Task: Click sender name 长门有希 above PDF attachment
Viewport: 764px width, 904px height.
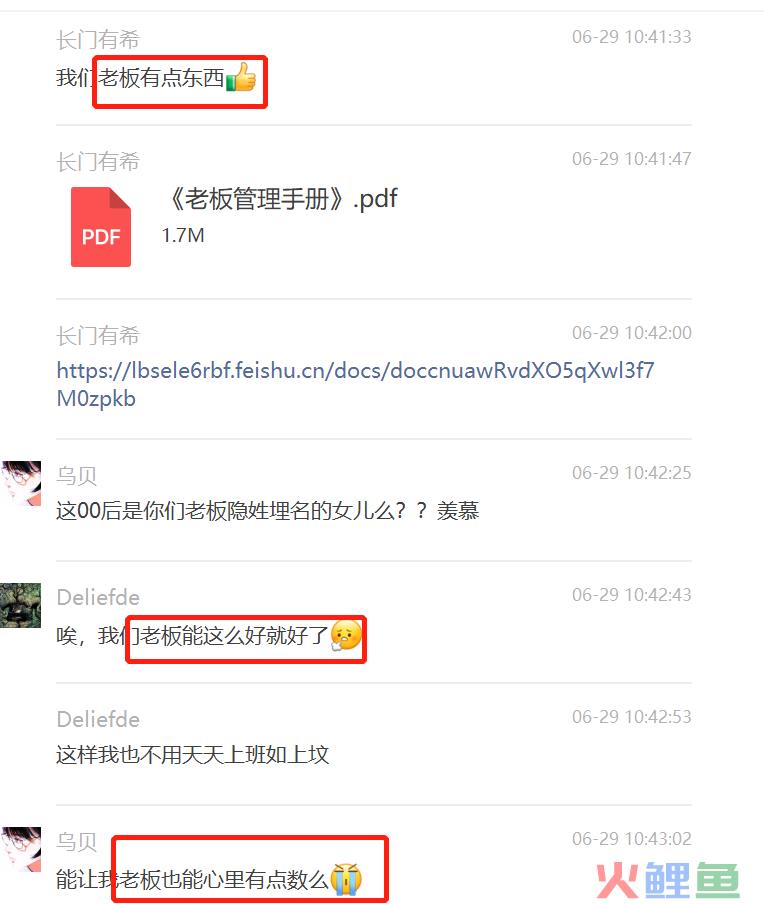Action: 98,162
